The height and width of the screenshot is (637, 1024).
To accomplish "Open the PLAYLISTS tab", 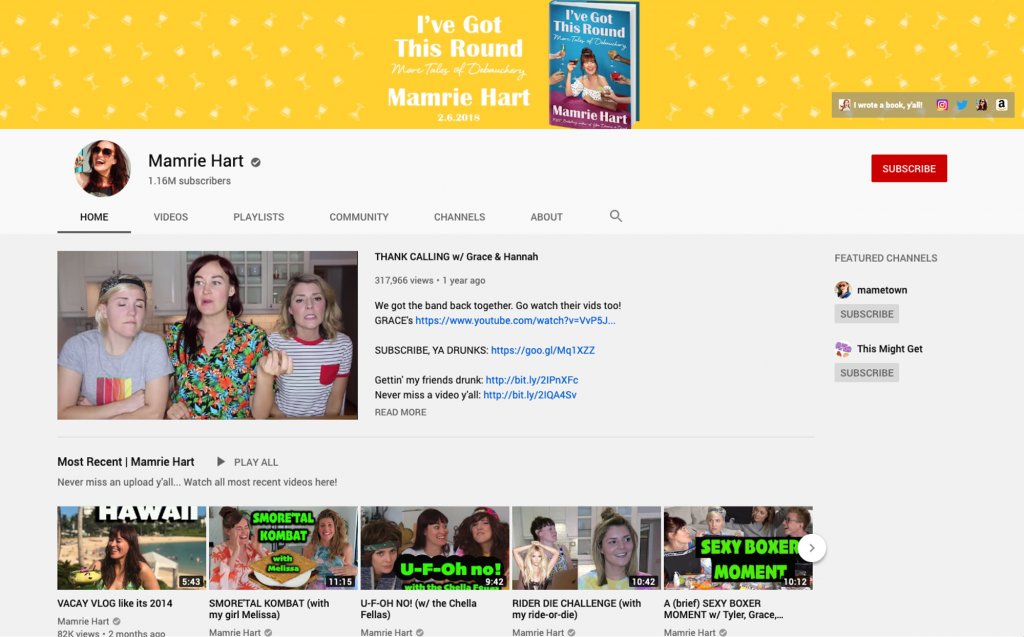I will (x=259, y=217).
